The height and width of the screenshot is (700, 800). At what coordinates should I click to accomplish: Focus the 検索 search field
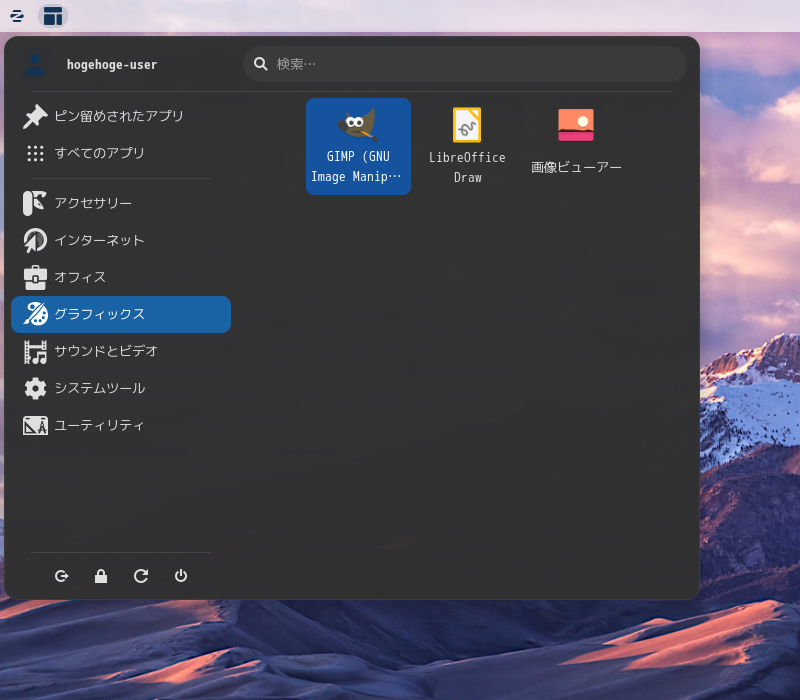click(x=464, y=64)
